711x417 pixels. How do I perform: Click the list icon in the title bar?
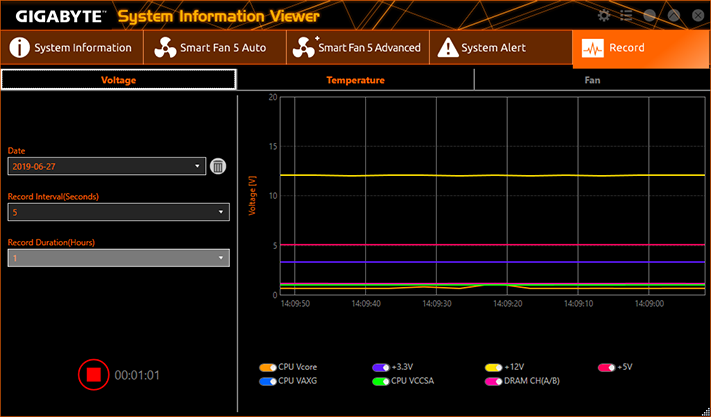[626, 15]
